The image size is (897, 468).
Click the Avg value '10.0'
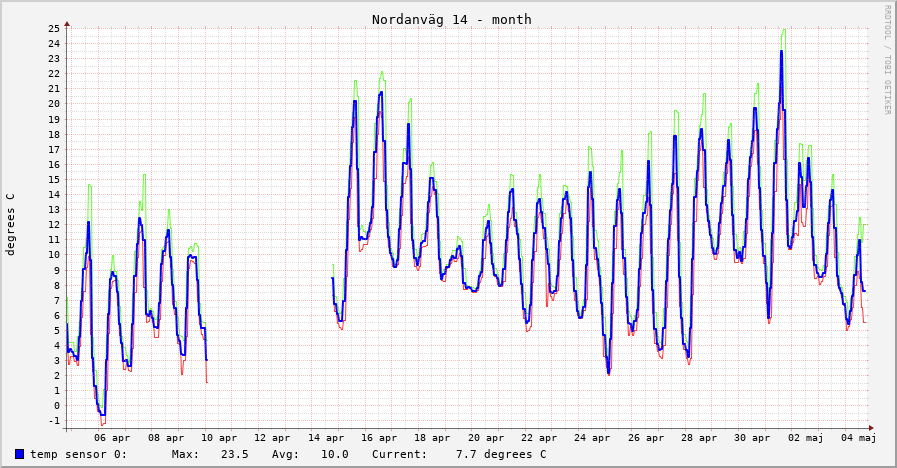[335, 454]
